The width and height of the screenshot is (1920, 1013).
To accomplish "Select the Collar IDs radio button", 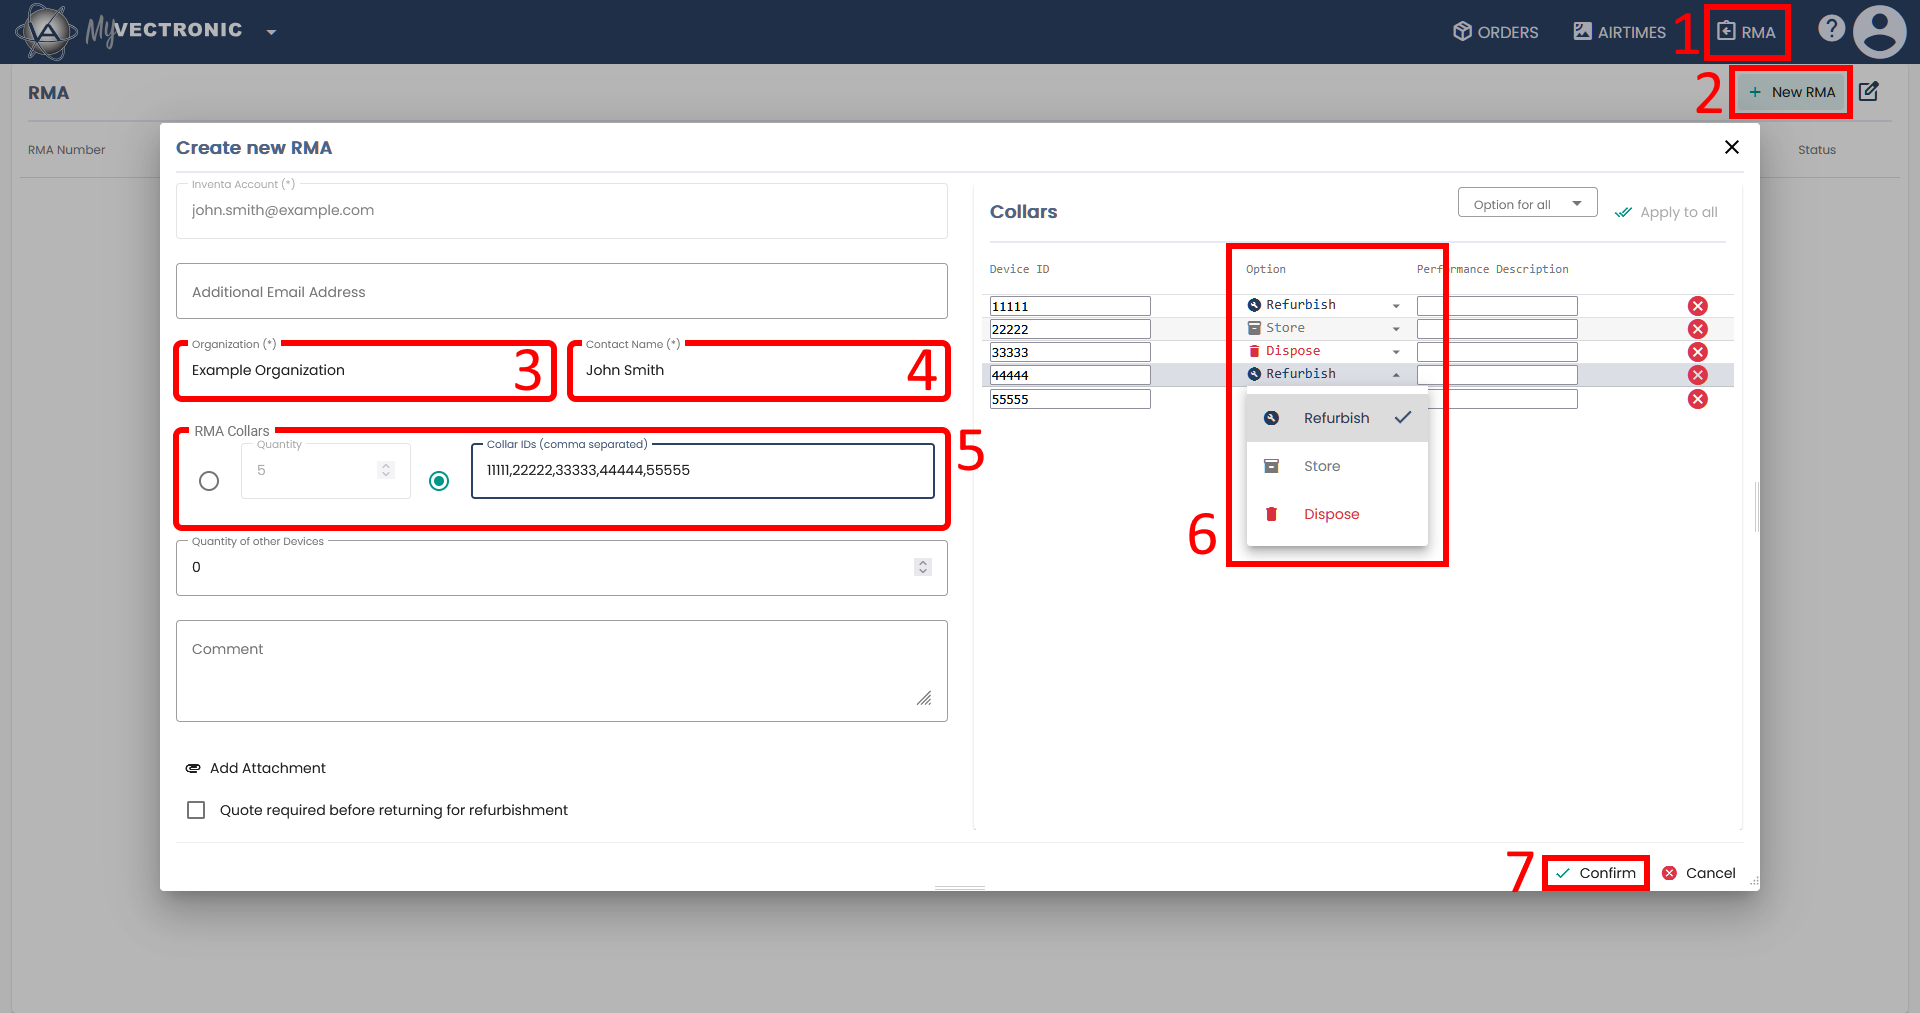I will click(x=439, y=481).
